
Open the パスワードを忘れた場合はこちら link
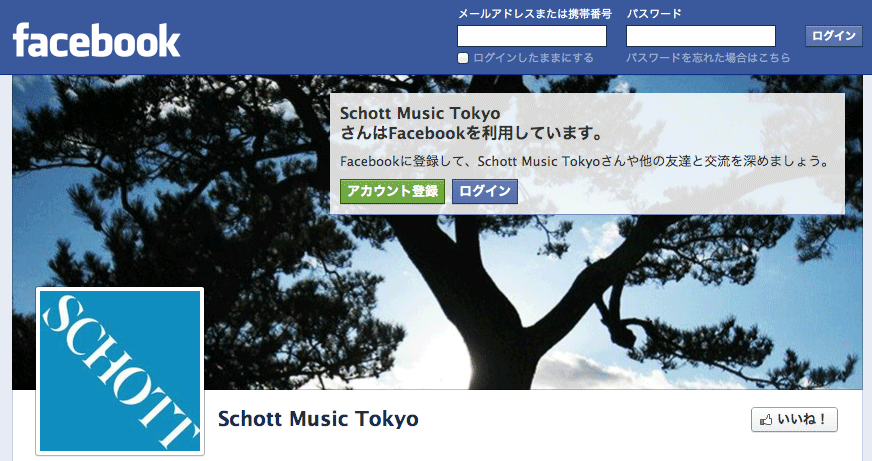point(708,58)
